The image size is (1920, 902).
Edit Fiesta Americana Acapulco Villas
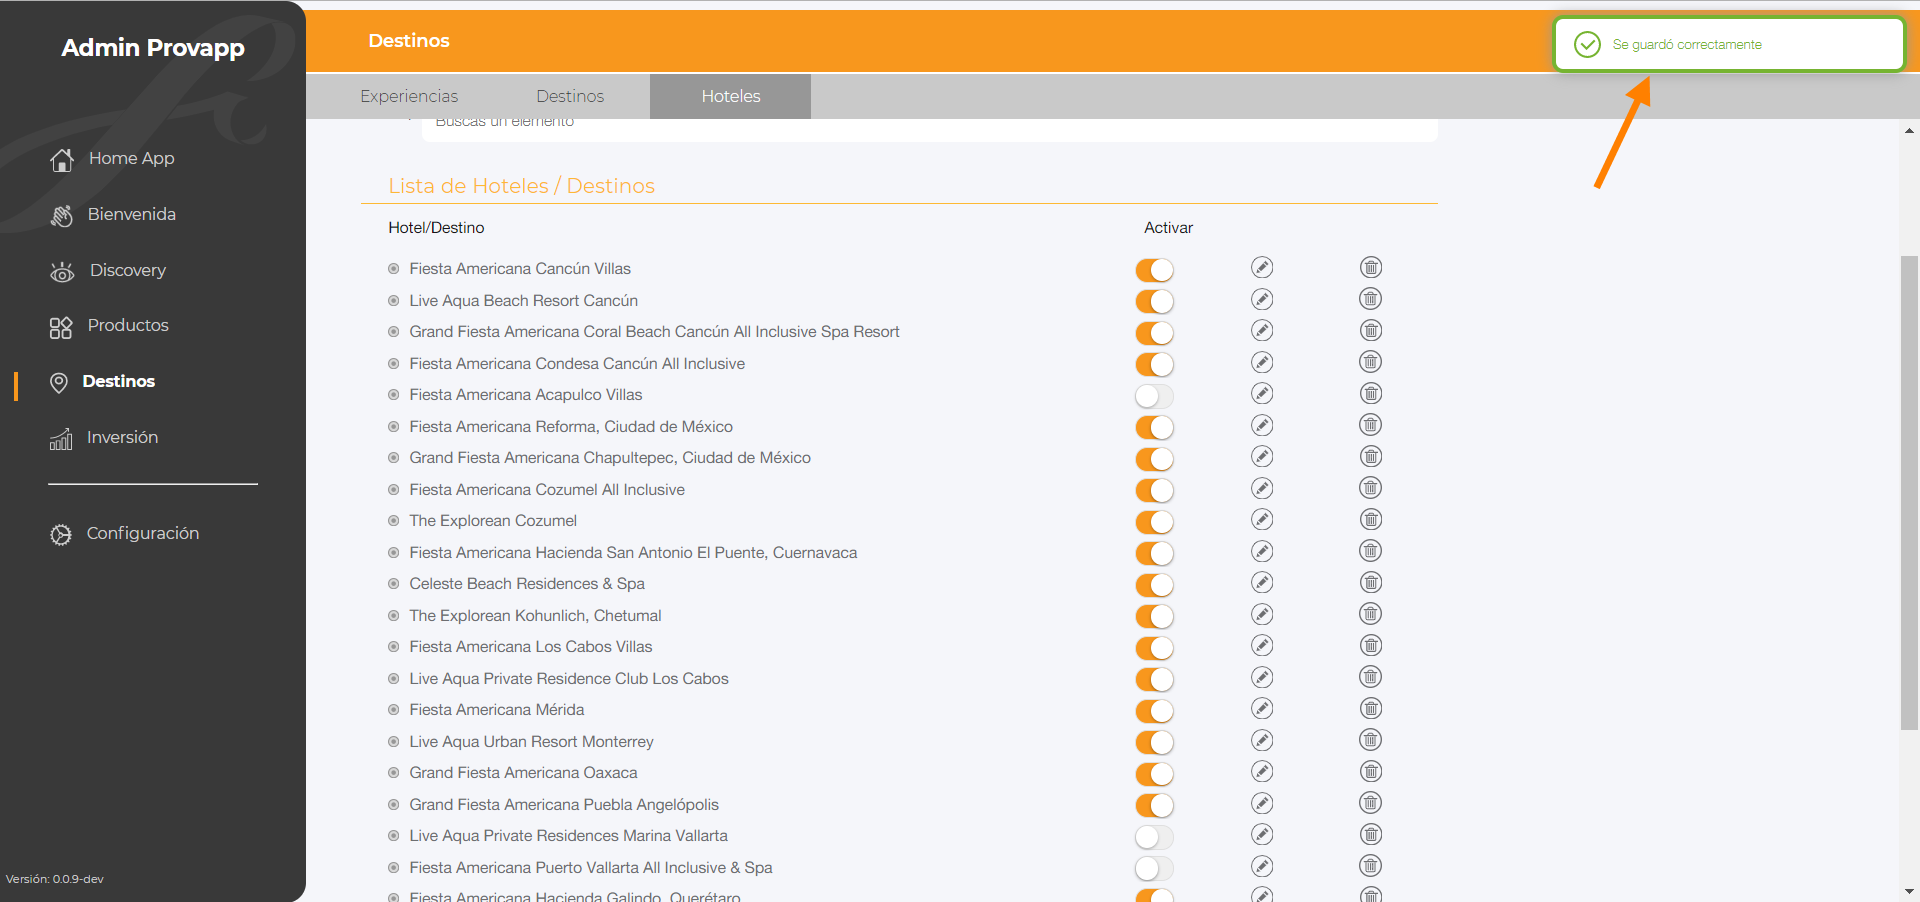(1262, 393)
